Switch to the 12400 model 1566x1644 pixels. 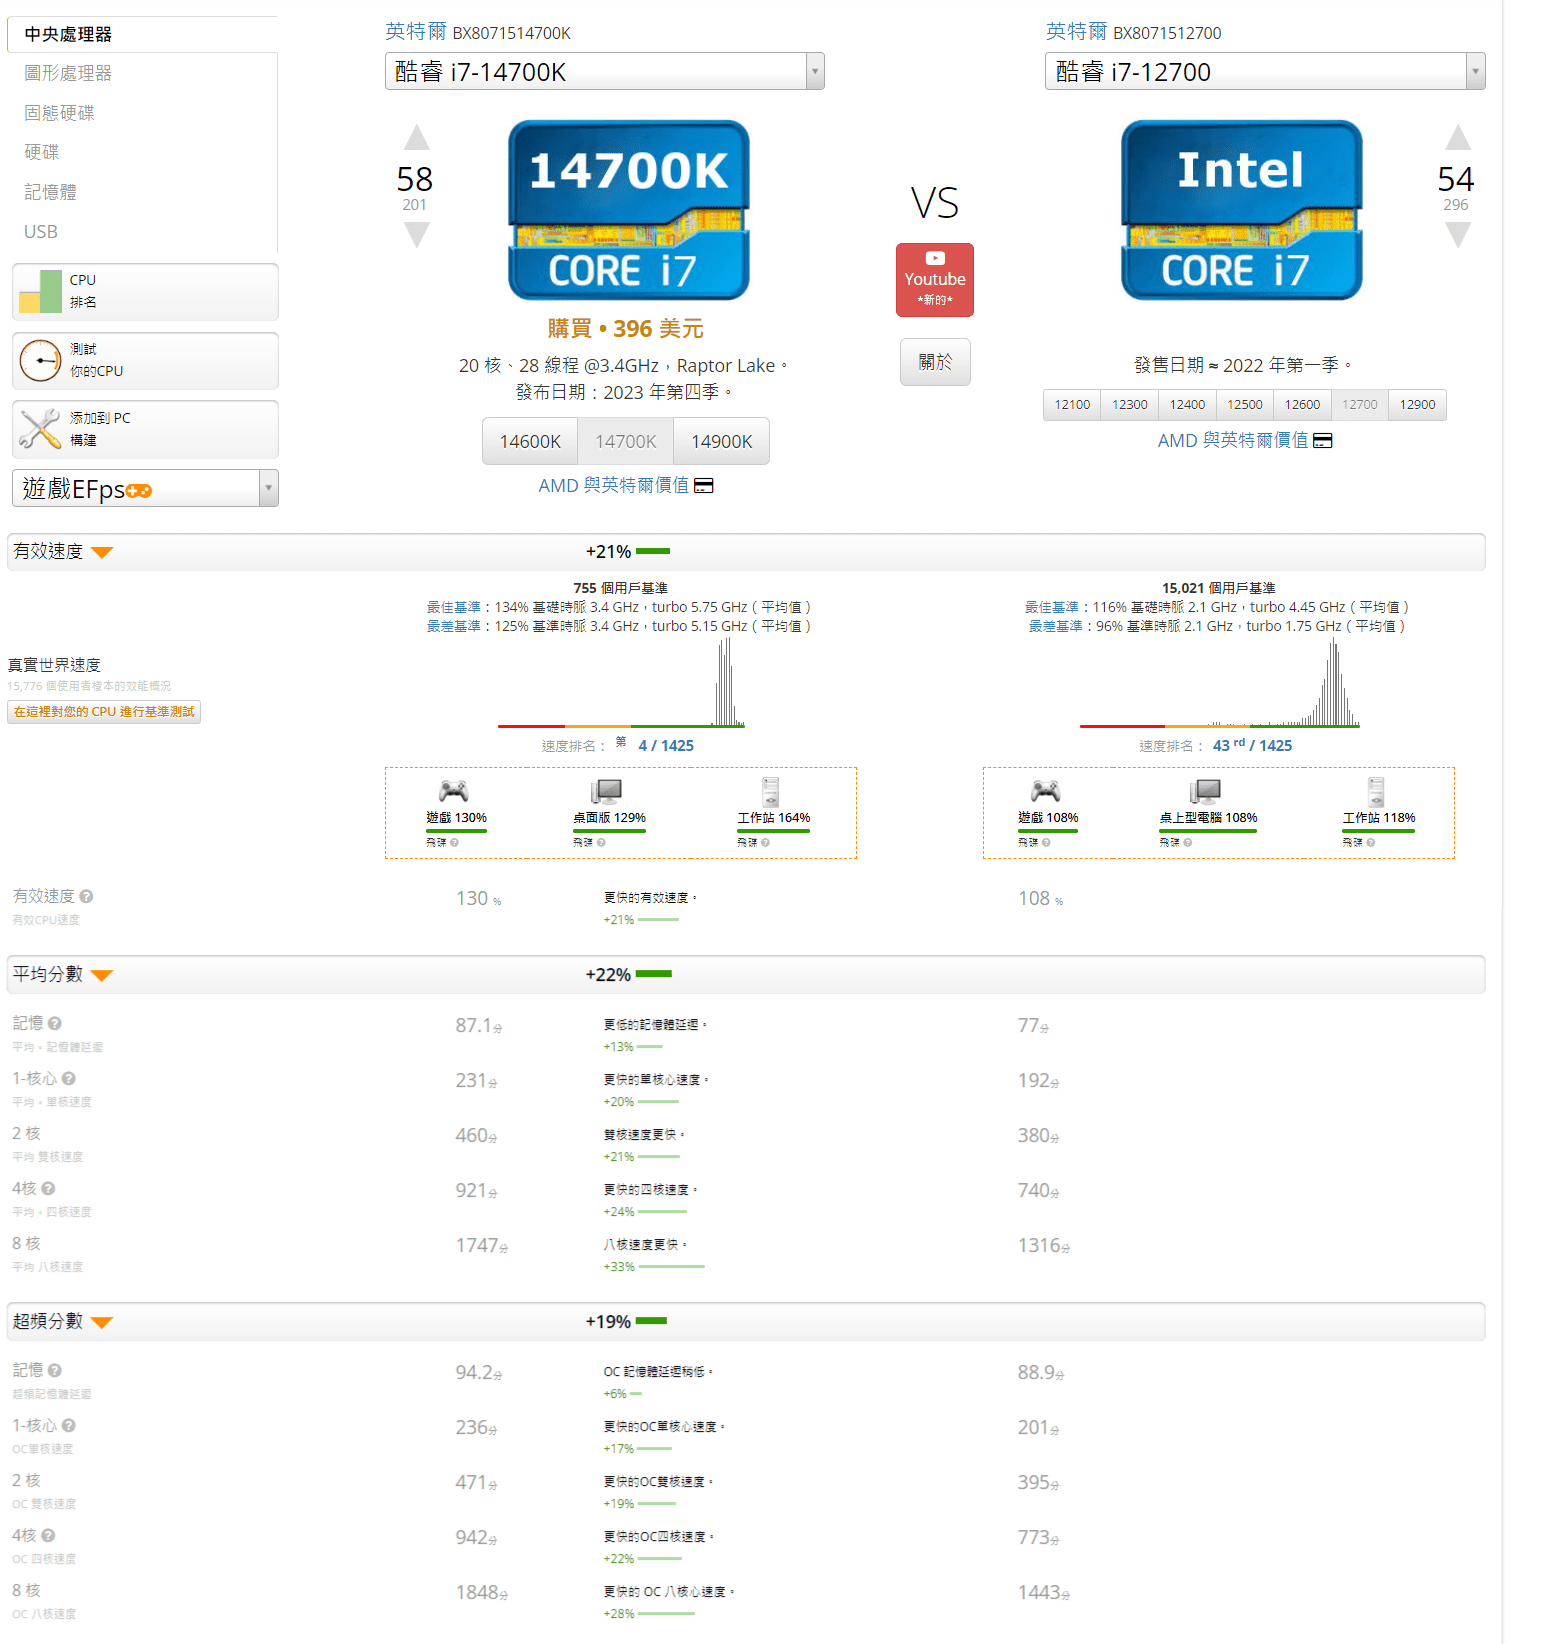(1187, 405)
